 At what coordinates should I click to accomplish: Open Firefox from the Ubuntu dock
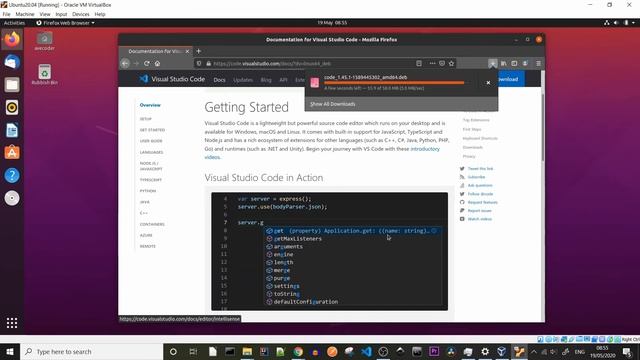(x=12, y=40)
